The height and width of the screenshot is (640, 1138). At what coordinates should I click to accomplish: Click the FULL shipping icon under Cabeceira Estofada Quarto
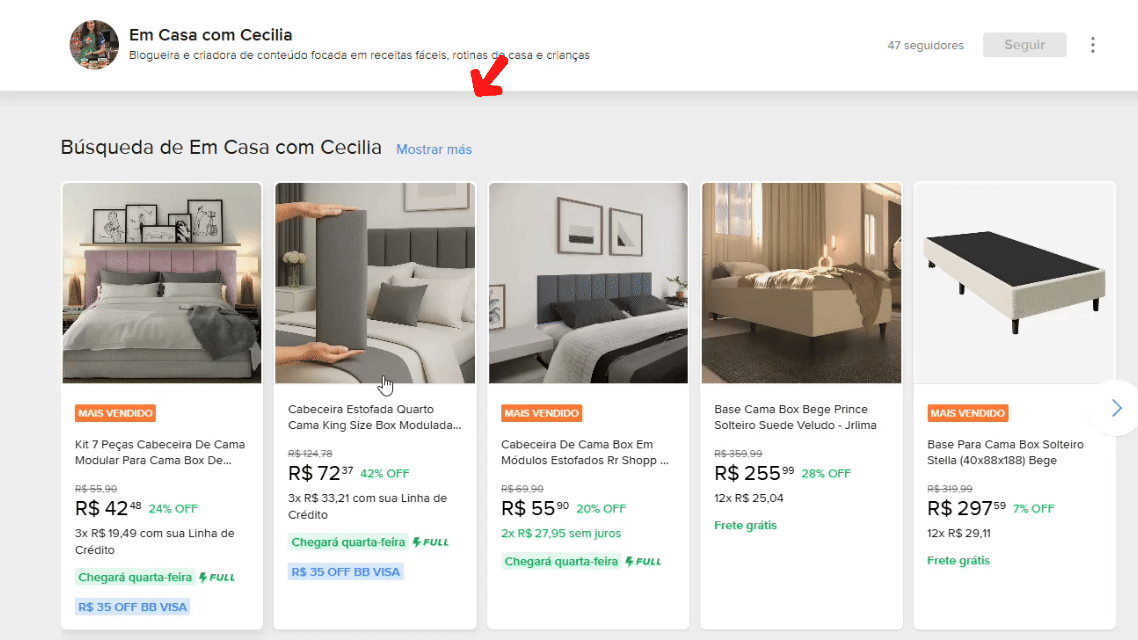pyautogui.click(x=430, y=541)
